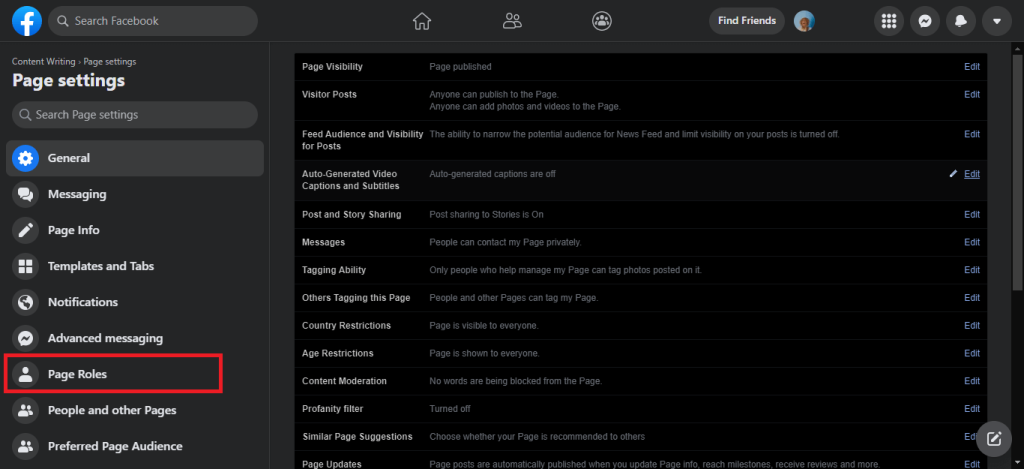The image size is (1024, 469).
Task: Click the 'Page published' status text
Action: click(x=460, y=67)
